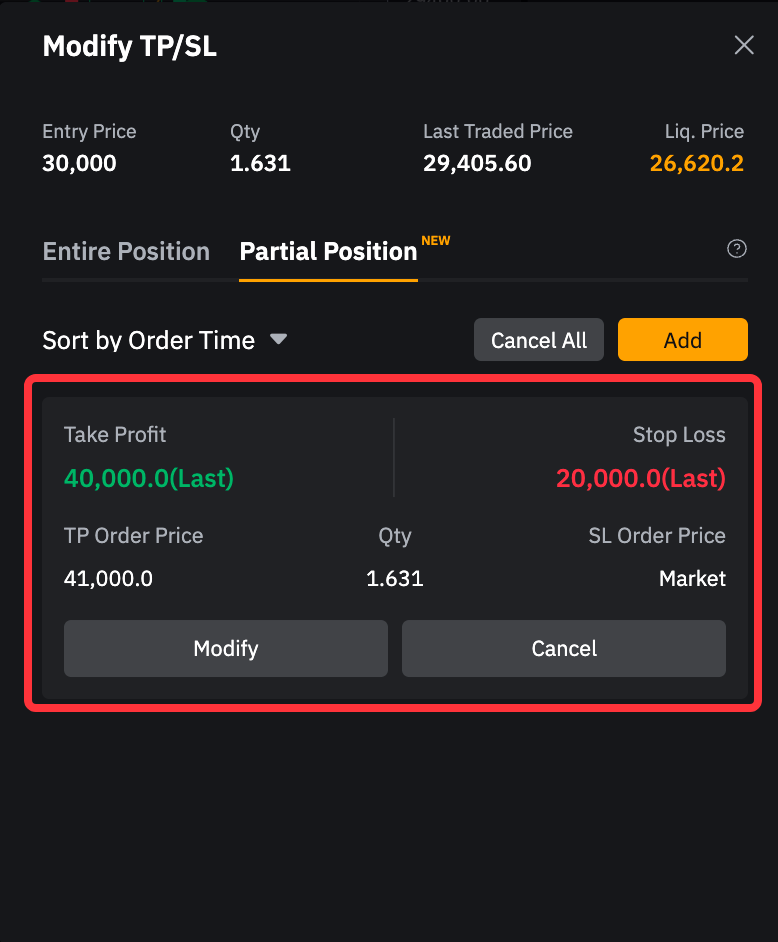Switch to the Entire Position tab

point(126,251)
